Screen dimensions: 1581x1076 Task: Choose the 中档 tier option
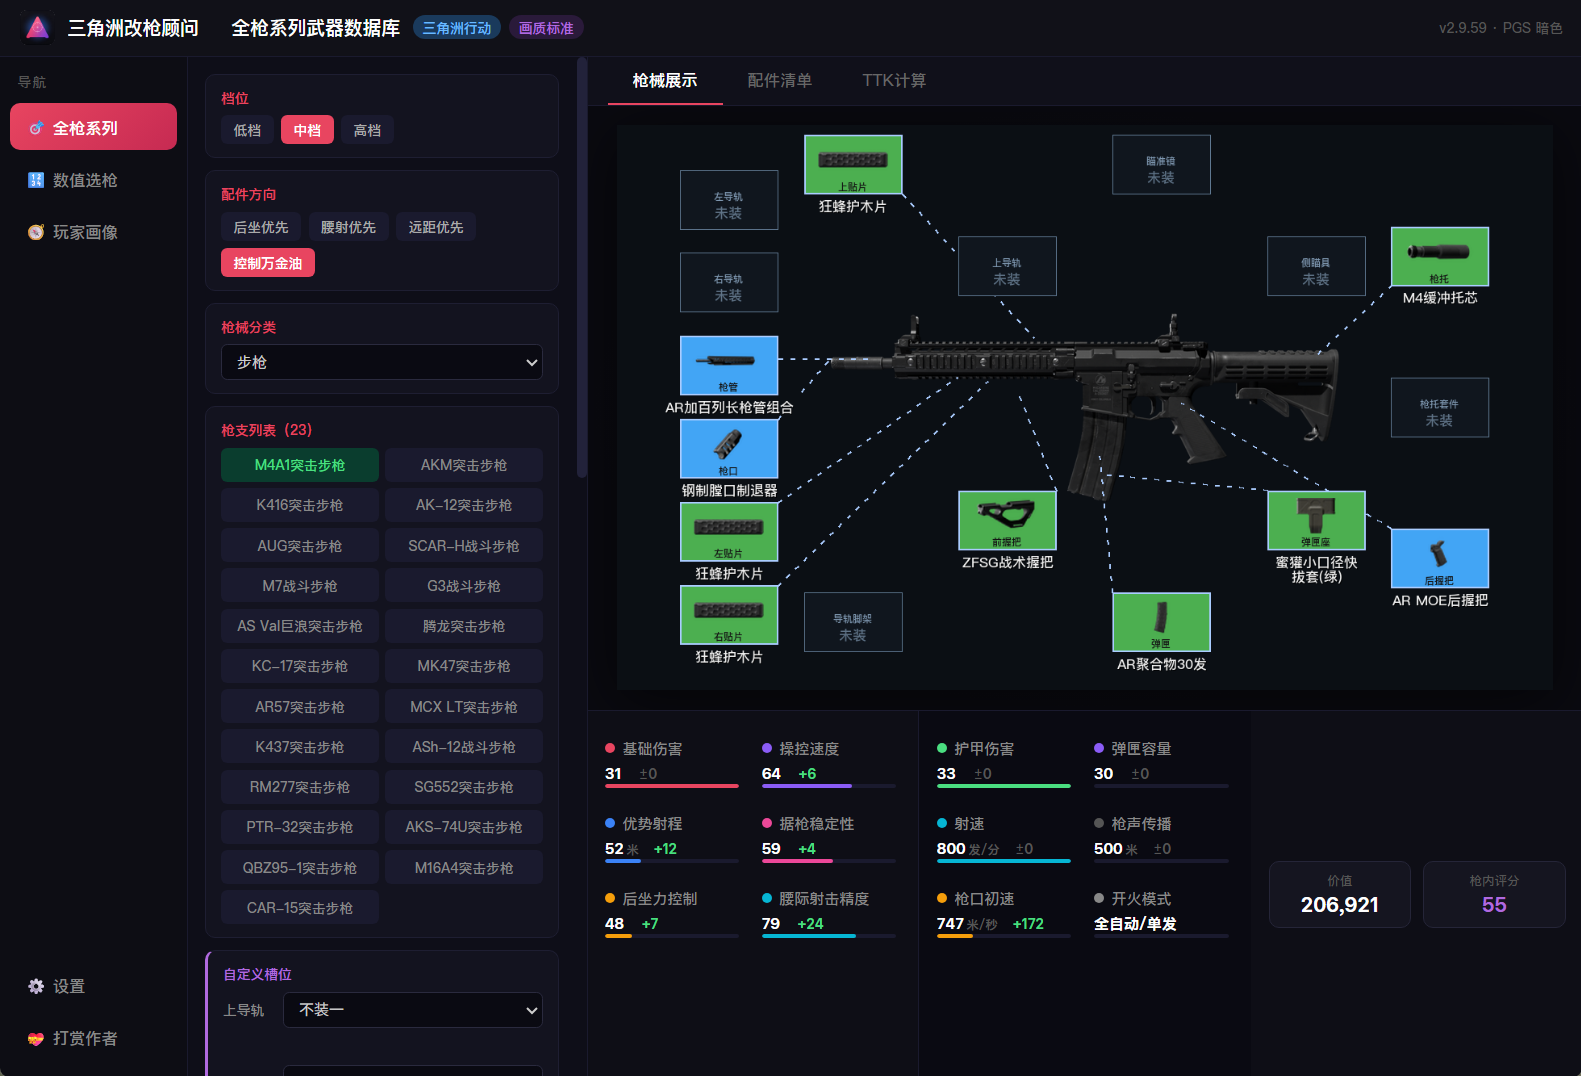(307, 130)
